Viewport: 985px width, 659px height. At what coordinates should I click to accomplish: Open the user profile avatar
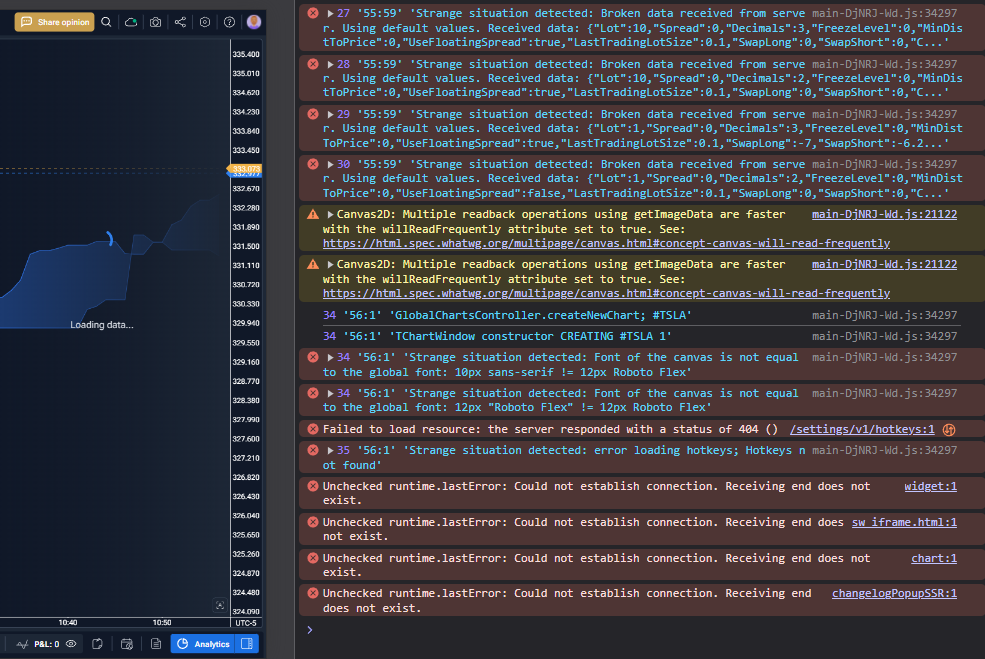click(254, 22)
